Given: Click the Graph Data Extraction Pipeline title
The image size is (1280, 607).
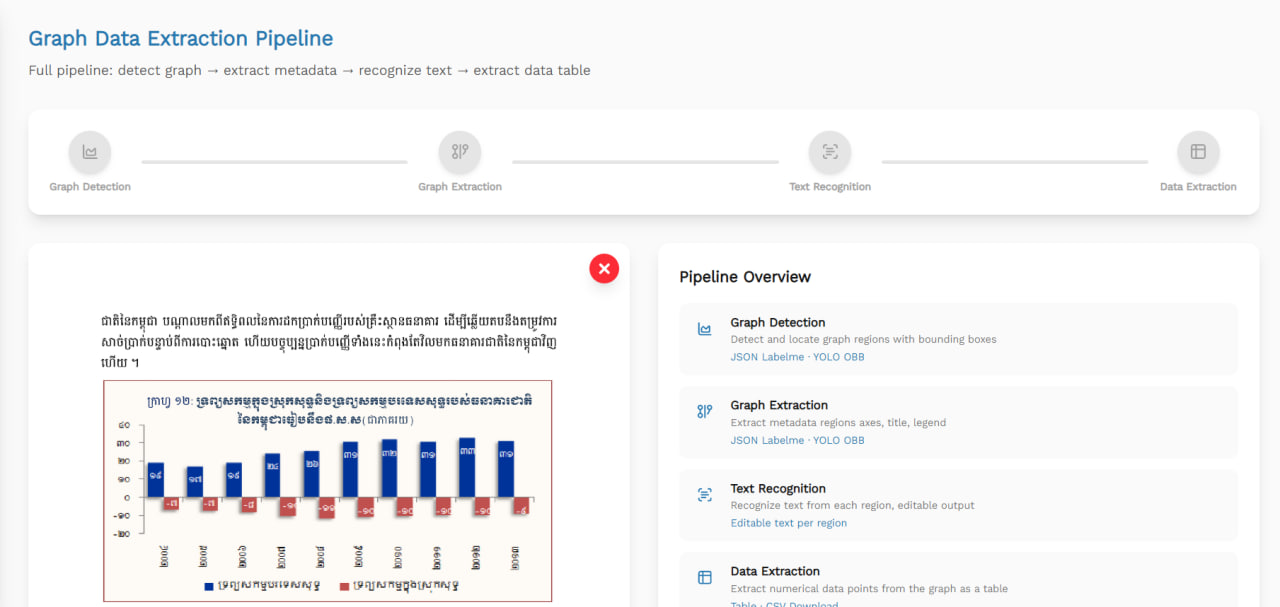Looking at the screenshot, I should point(181,39).
